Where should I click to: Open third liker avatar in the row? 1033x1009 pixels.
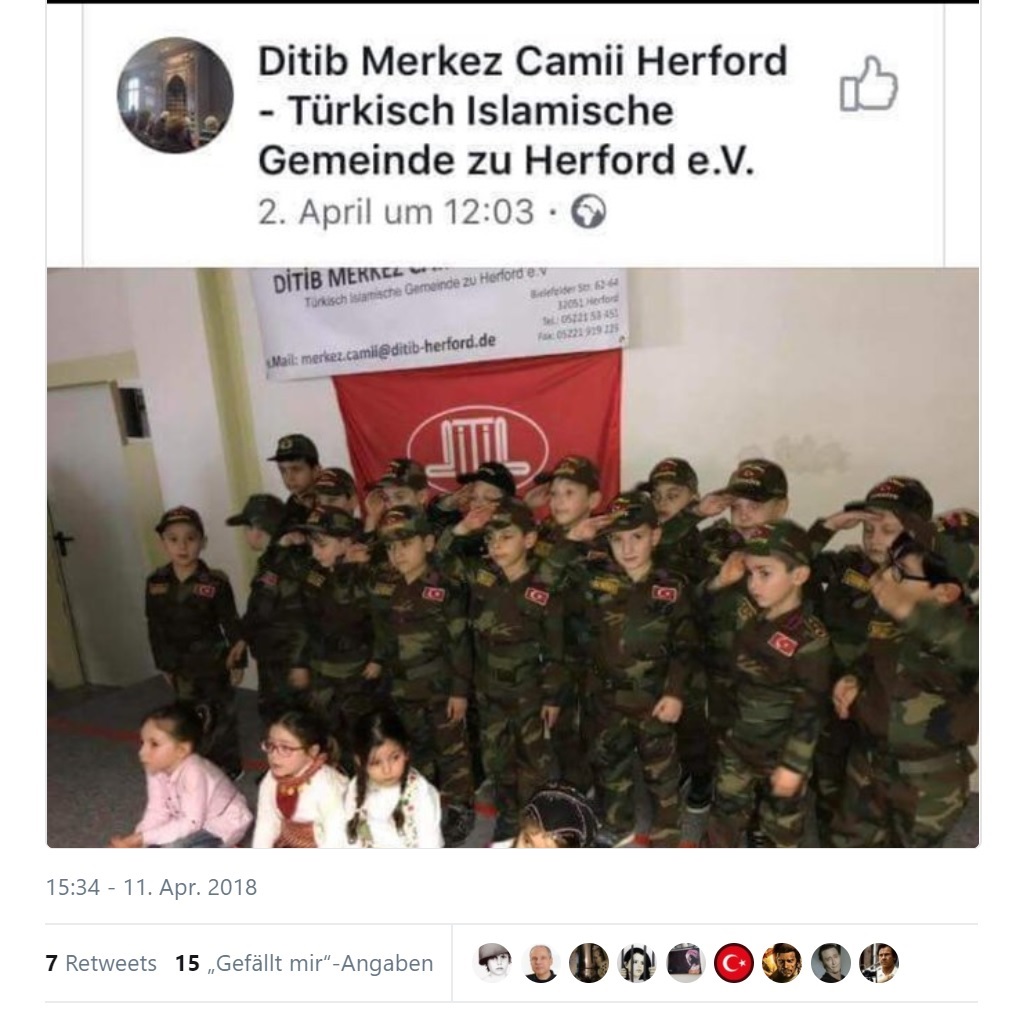589,963
